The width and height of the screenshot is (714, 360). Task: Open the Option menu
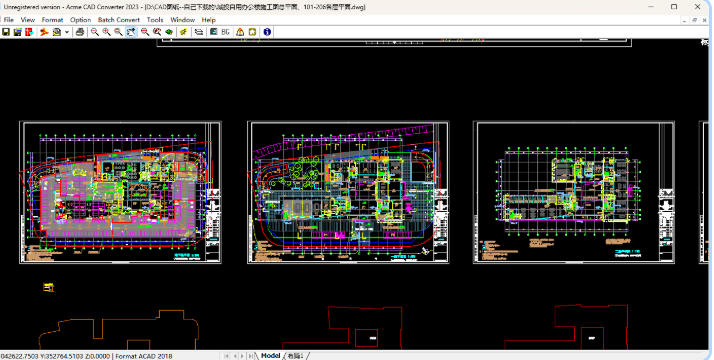pos(81,20)
